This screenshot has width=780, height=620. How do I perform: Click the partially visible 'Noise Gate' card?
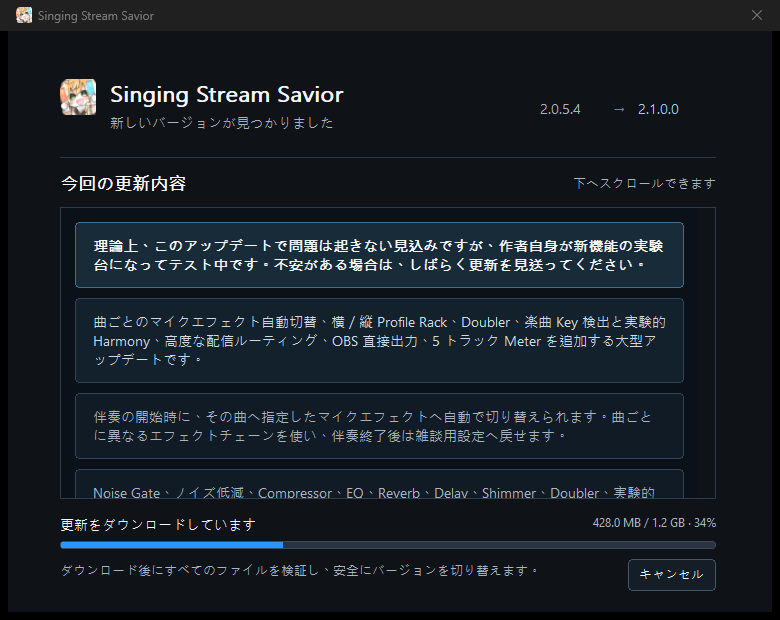coord(379,484)
